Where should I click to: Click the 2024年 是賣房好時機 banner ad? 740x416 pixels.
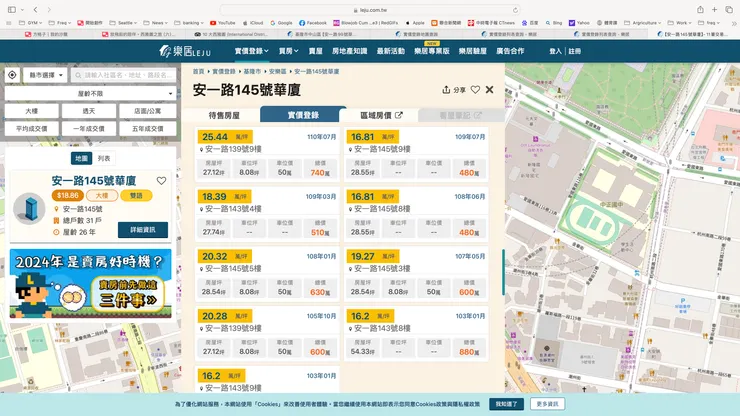pos(90,284)
